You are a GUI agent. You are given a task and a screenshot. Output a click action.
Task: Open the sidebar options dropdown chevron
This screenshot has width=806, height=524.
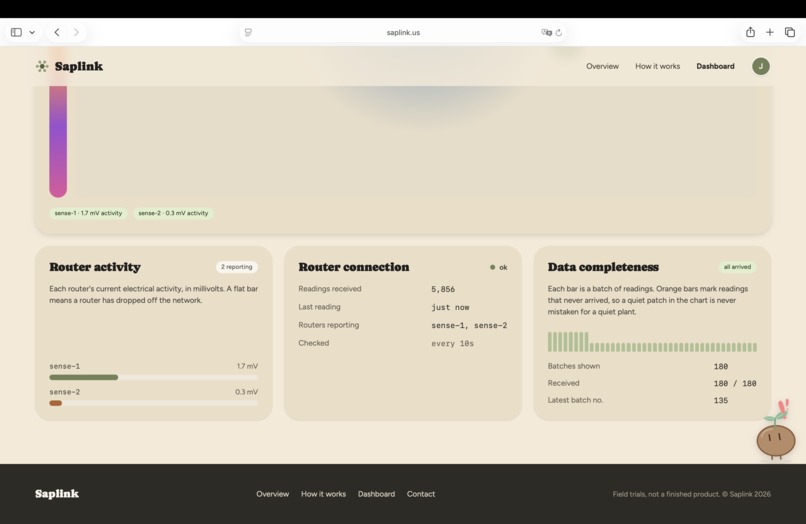[x=32, y=32]
